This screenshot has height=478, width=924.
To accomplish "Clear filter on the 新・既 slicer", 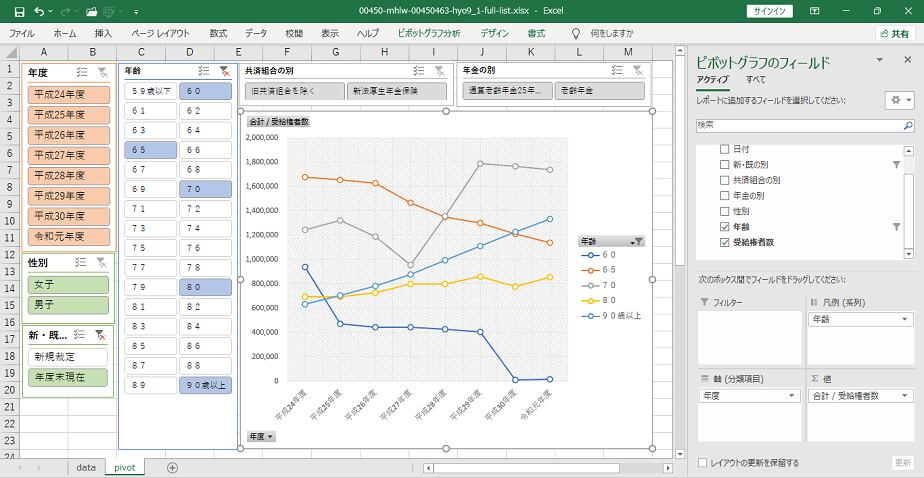I will click(x=101, y=335).
